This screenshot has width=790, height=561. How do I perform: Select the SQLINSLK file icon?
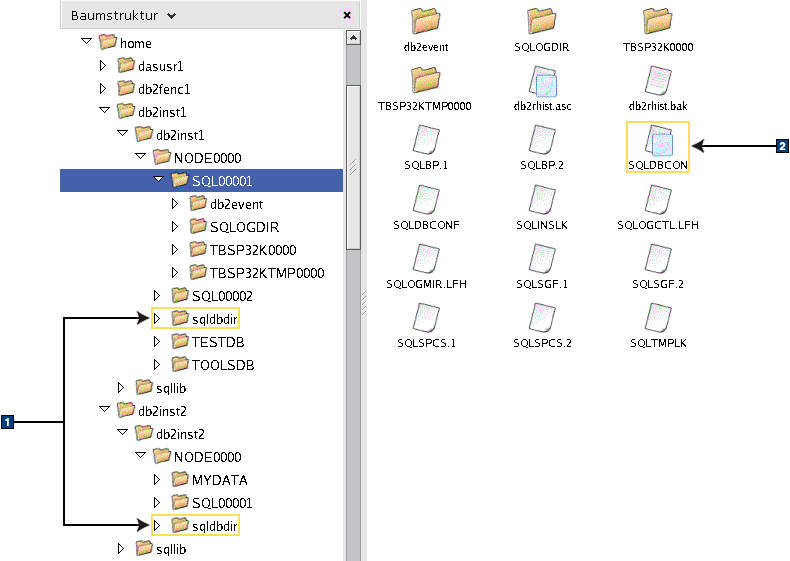[542, 199]
